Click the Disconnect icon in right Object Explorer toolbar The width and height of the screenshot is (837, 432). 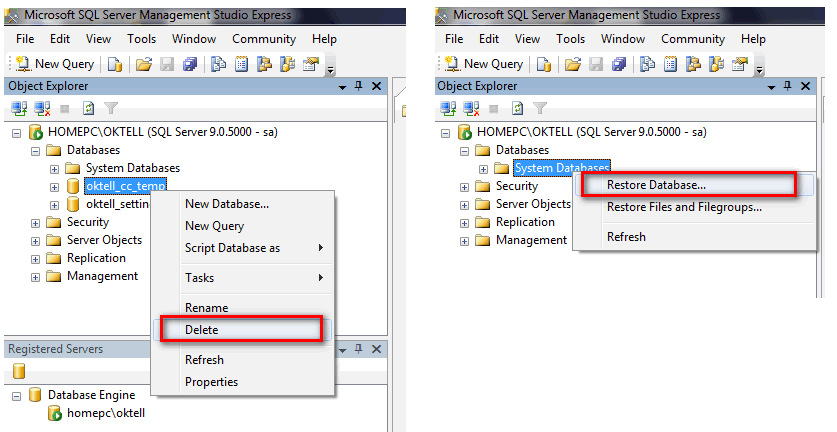(x=471, y=108)
